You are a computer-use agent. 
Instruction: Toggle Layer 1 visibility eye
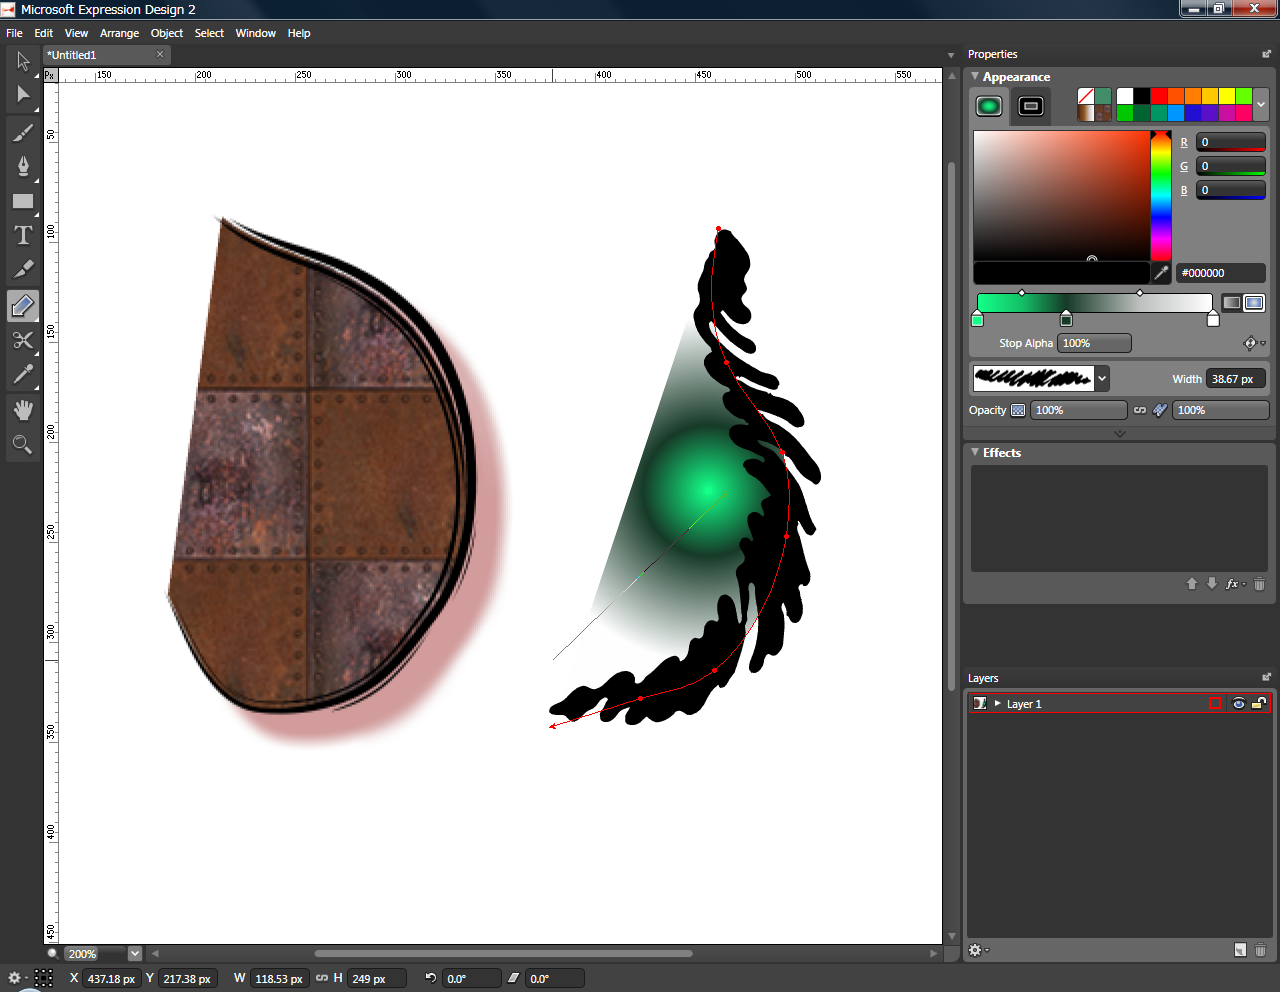[x=1239, y=704]
